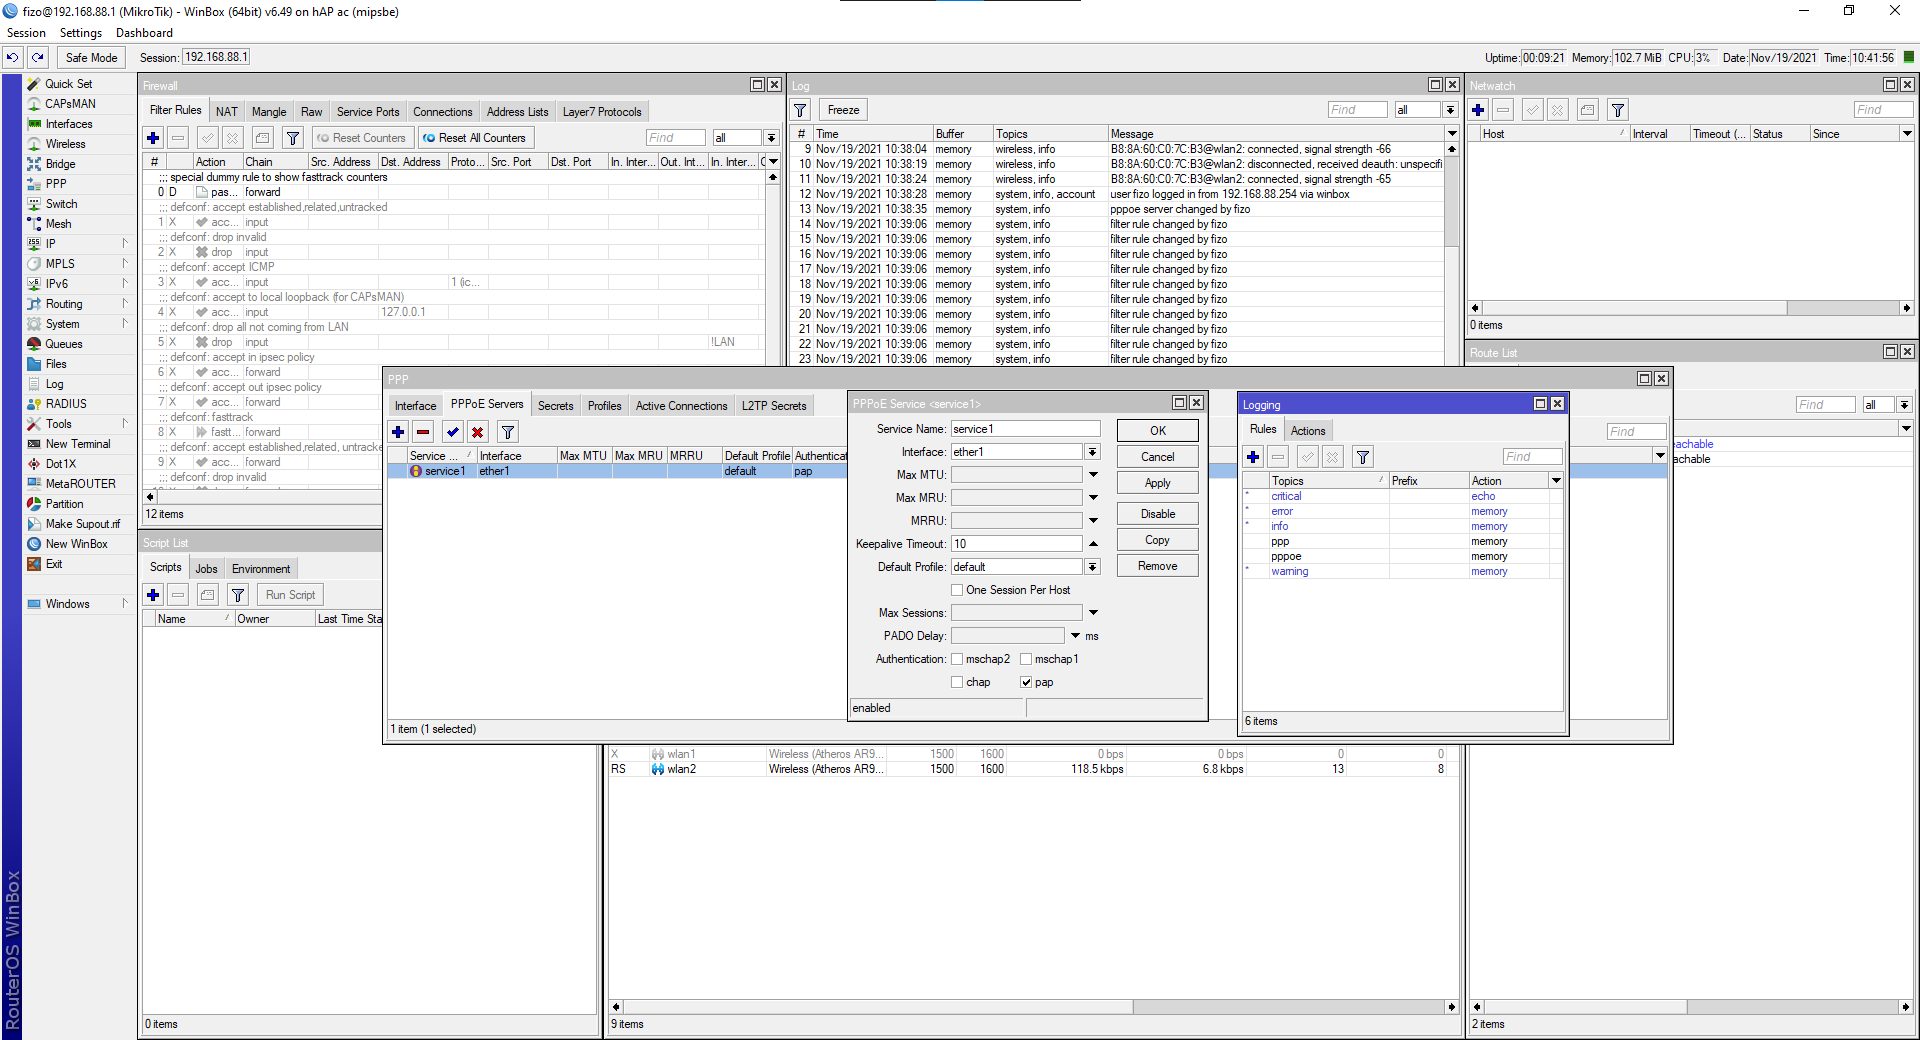Open the Default Profile dropdown
The width and height of the screenshot is (1920, 1040).
(1093, 567)
